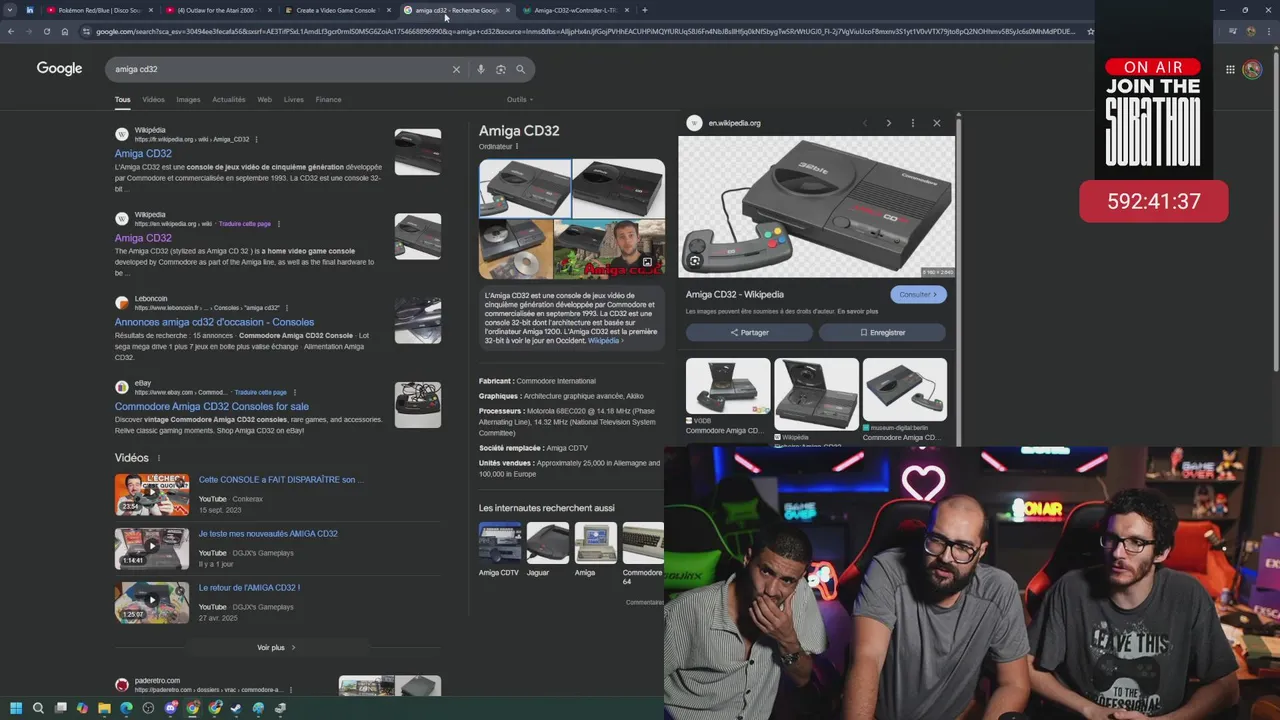Click En savoir plus about image rights
The height and width of the screenshot is (720, 1280).
tap(858, 311)
